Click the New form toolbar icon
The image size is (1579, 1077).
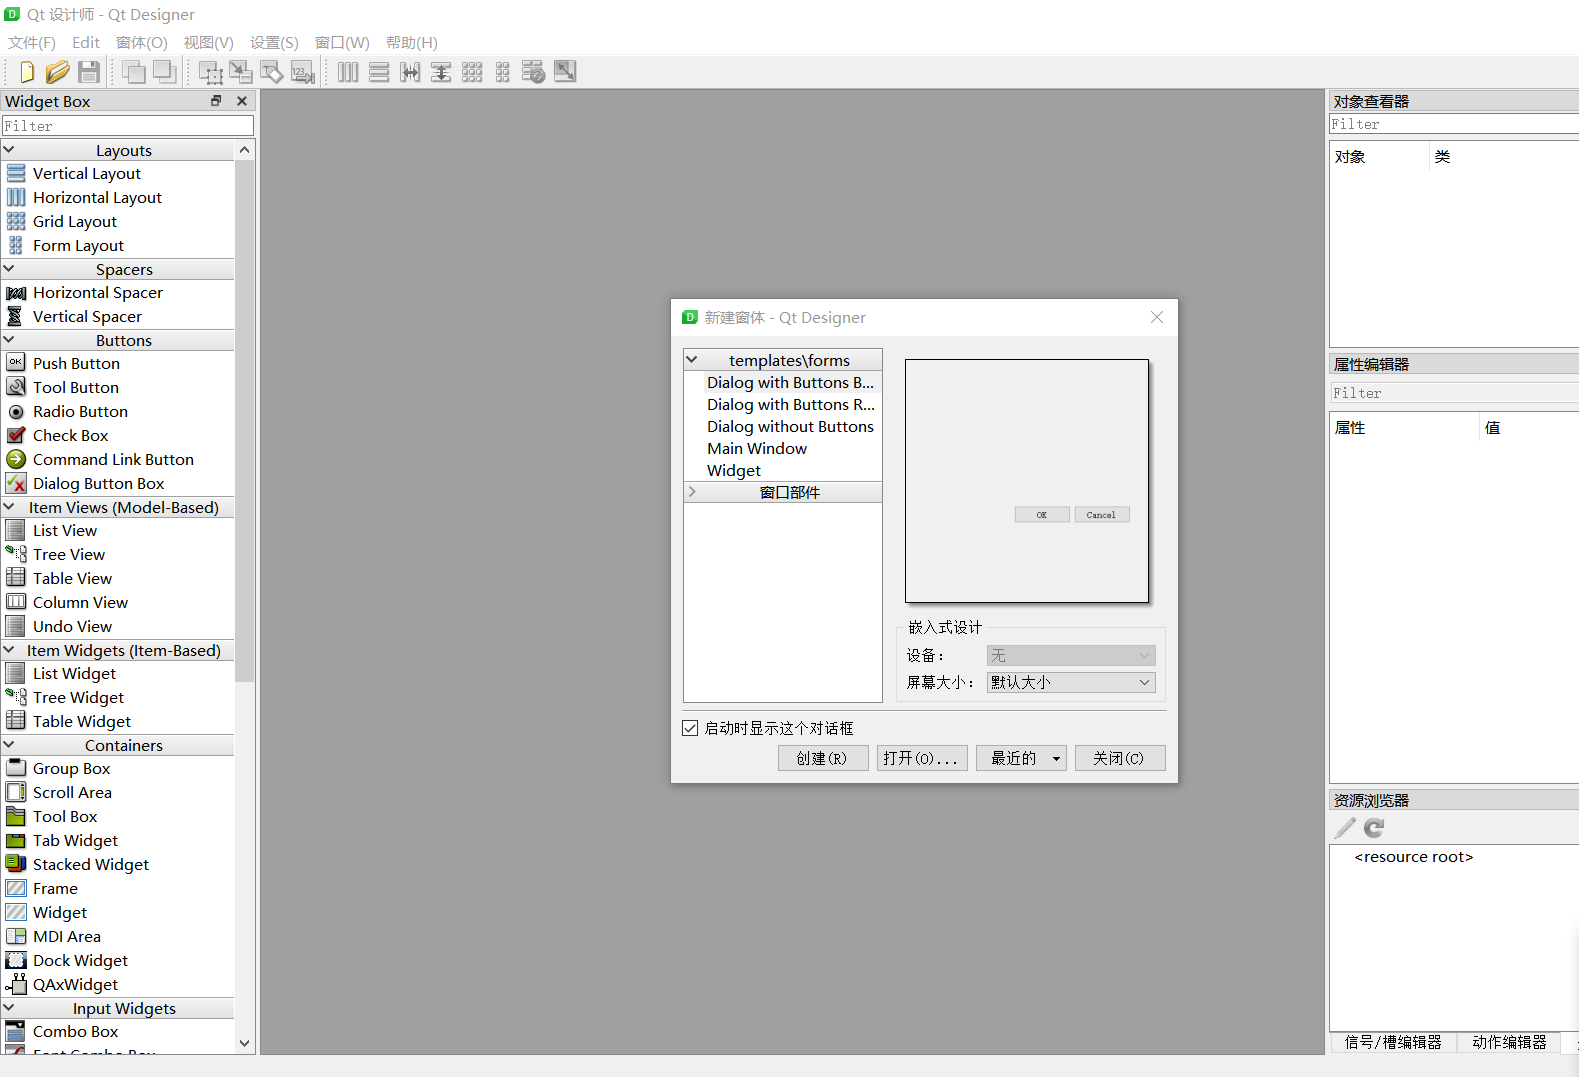(x=27, y=72)
